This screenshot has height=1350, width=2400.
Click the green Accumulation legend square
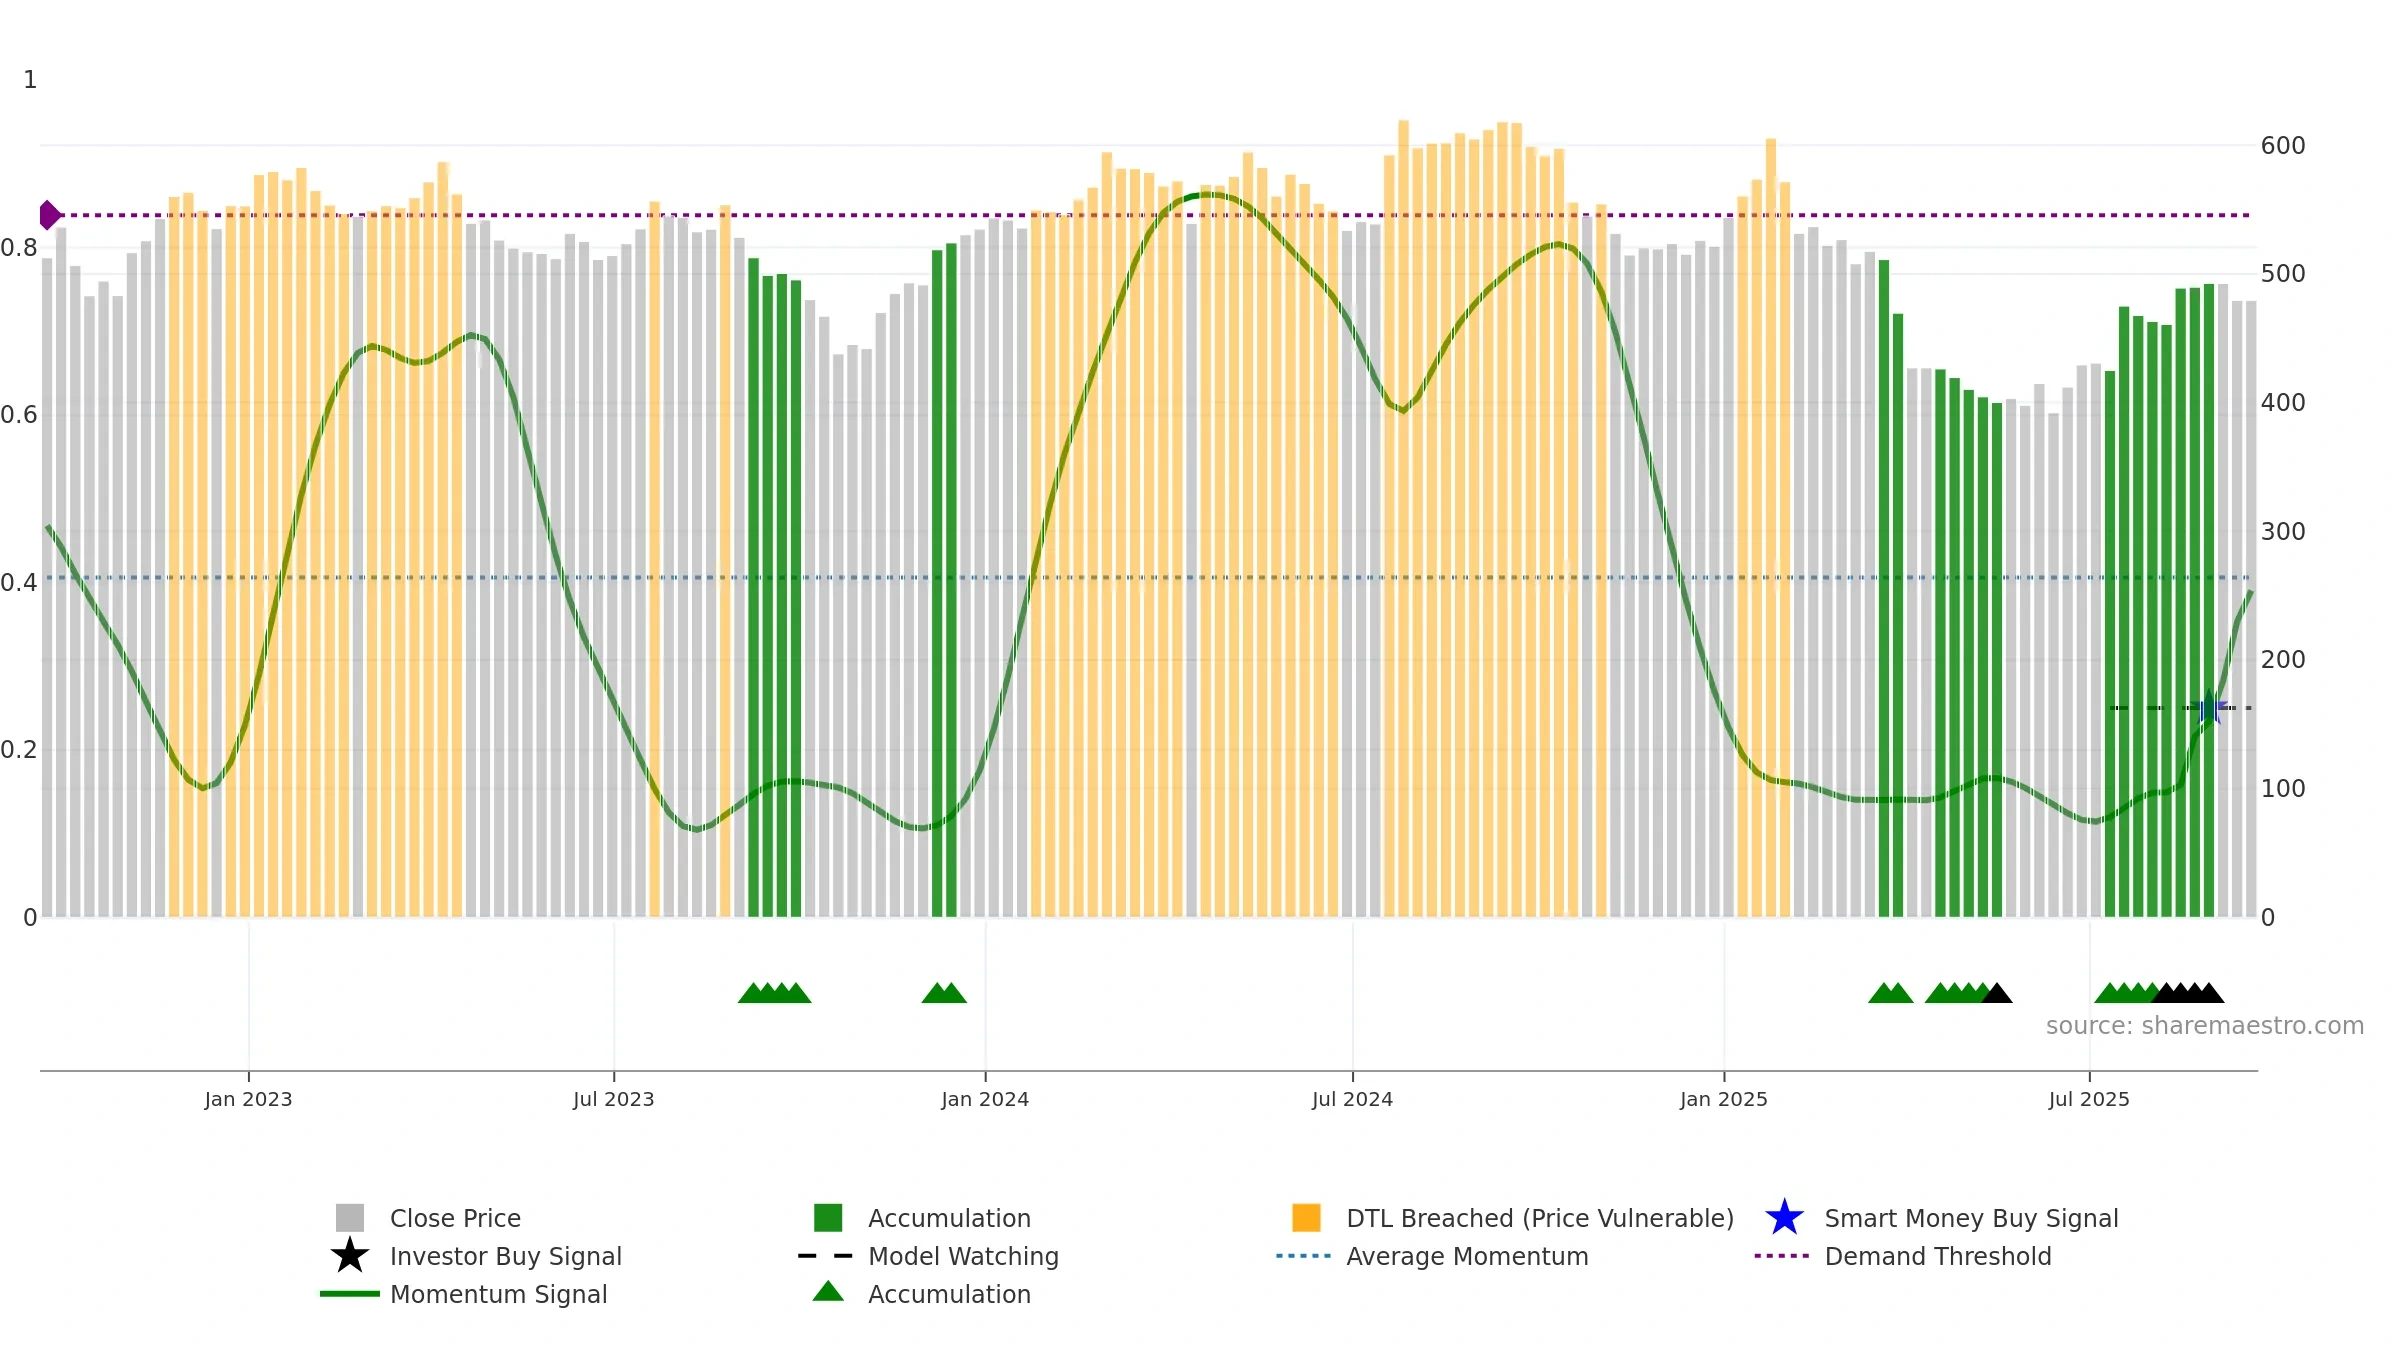828,1218
